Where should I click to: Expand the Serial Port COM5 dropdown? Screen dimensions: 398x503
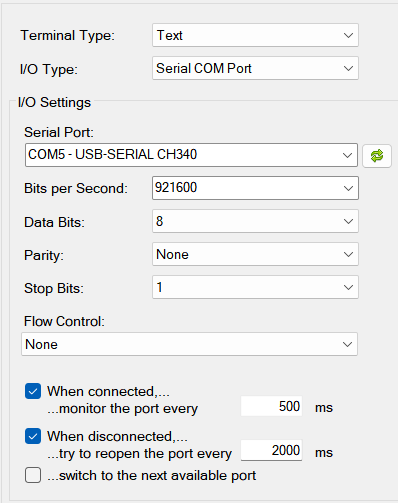click(x=191, y=155)
